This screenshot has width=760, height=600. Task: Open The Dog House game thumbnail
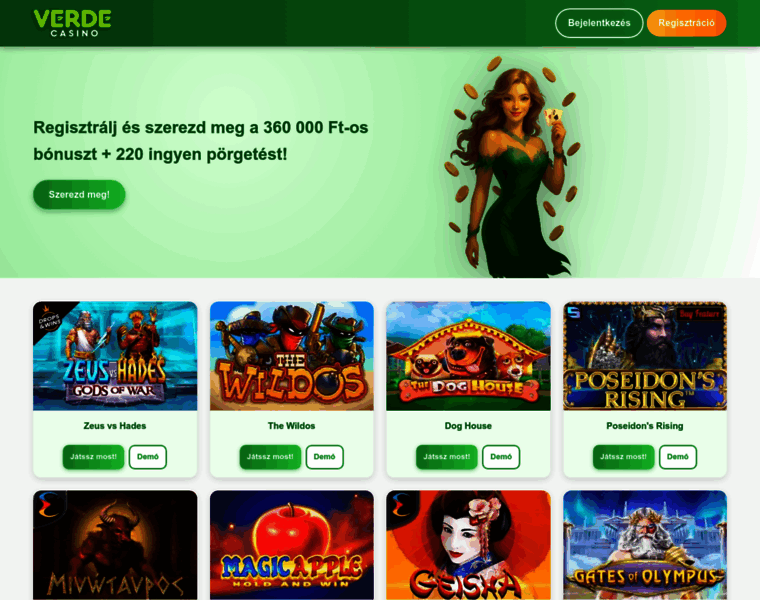(468, 356)
